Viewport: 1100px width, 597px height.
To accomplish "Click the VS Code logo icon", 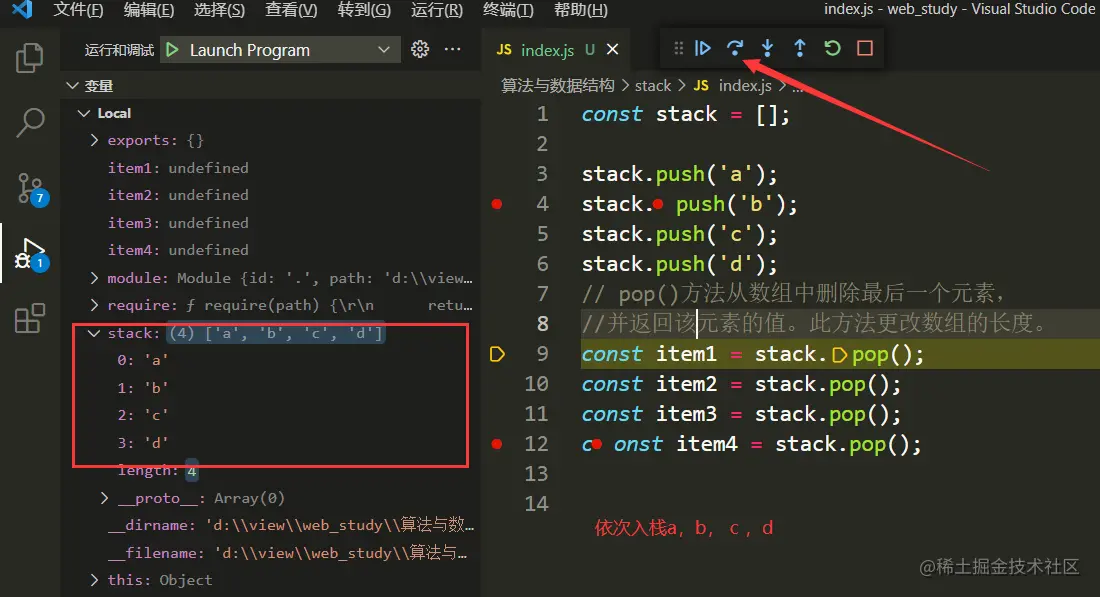I will [x=22, y=10].
